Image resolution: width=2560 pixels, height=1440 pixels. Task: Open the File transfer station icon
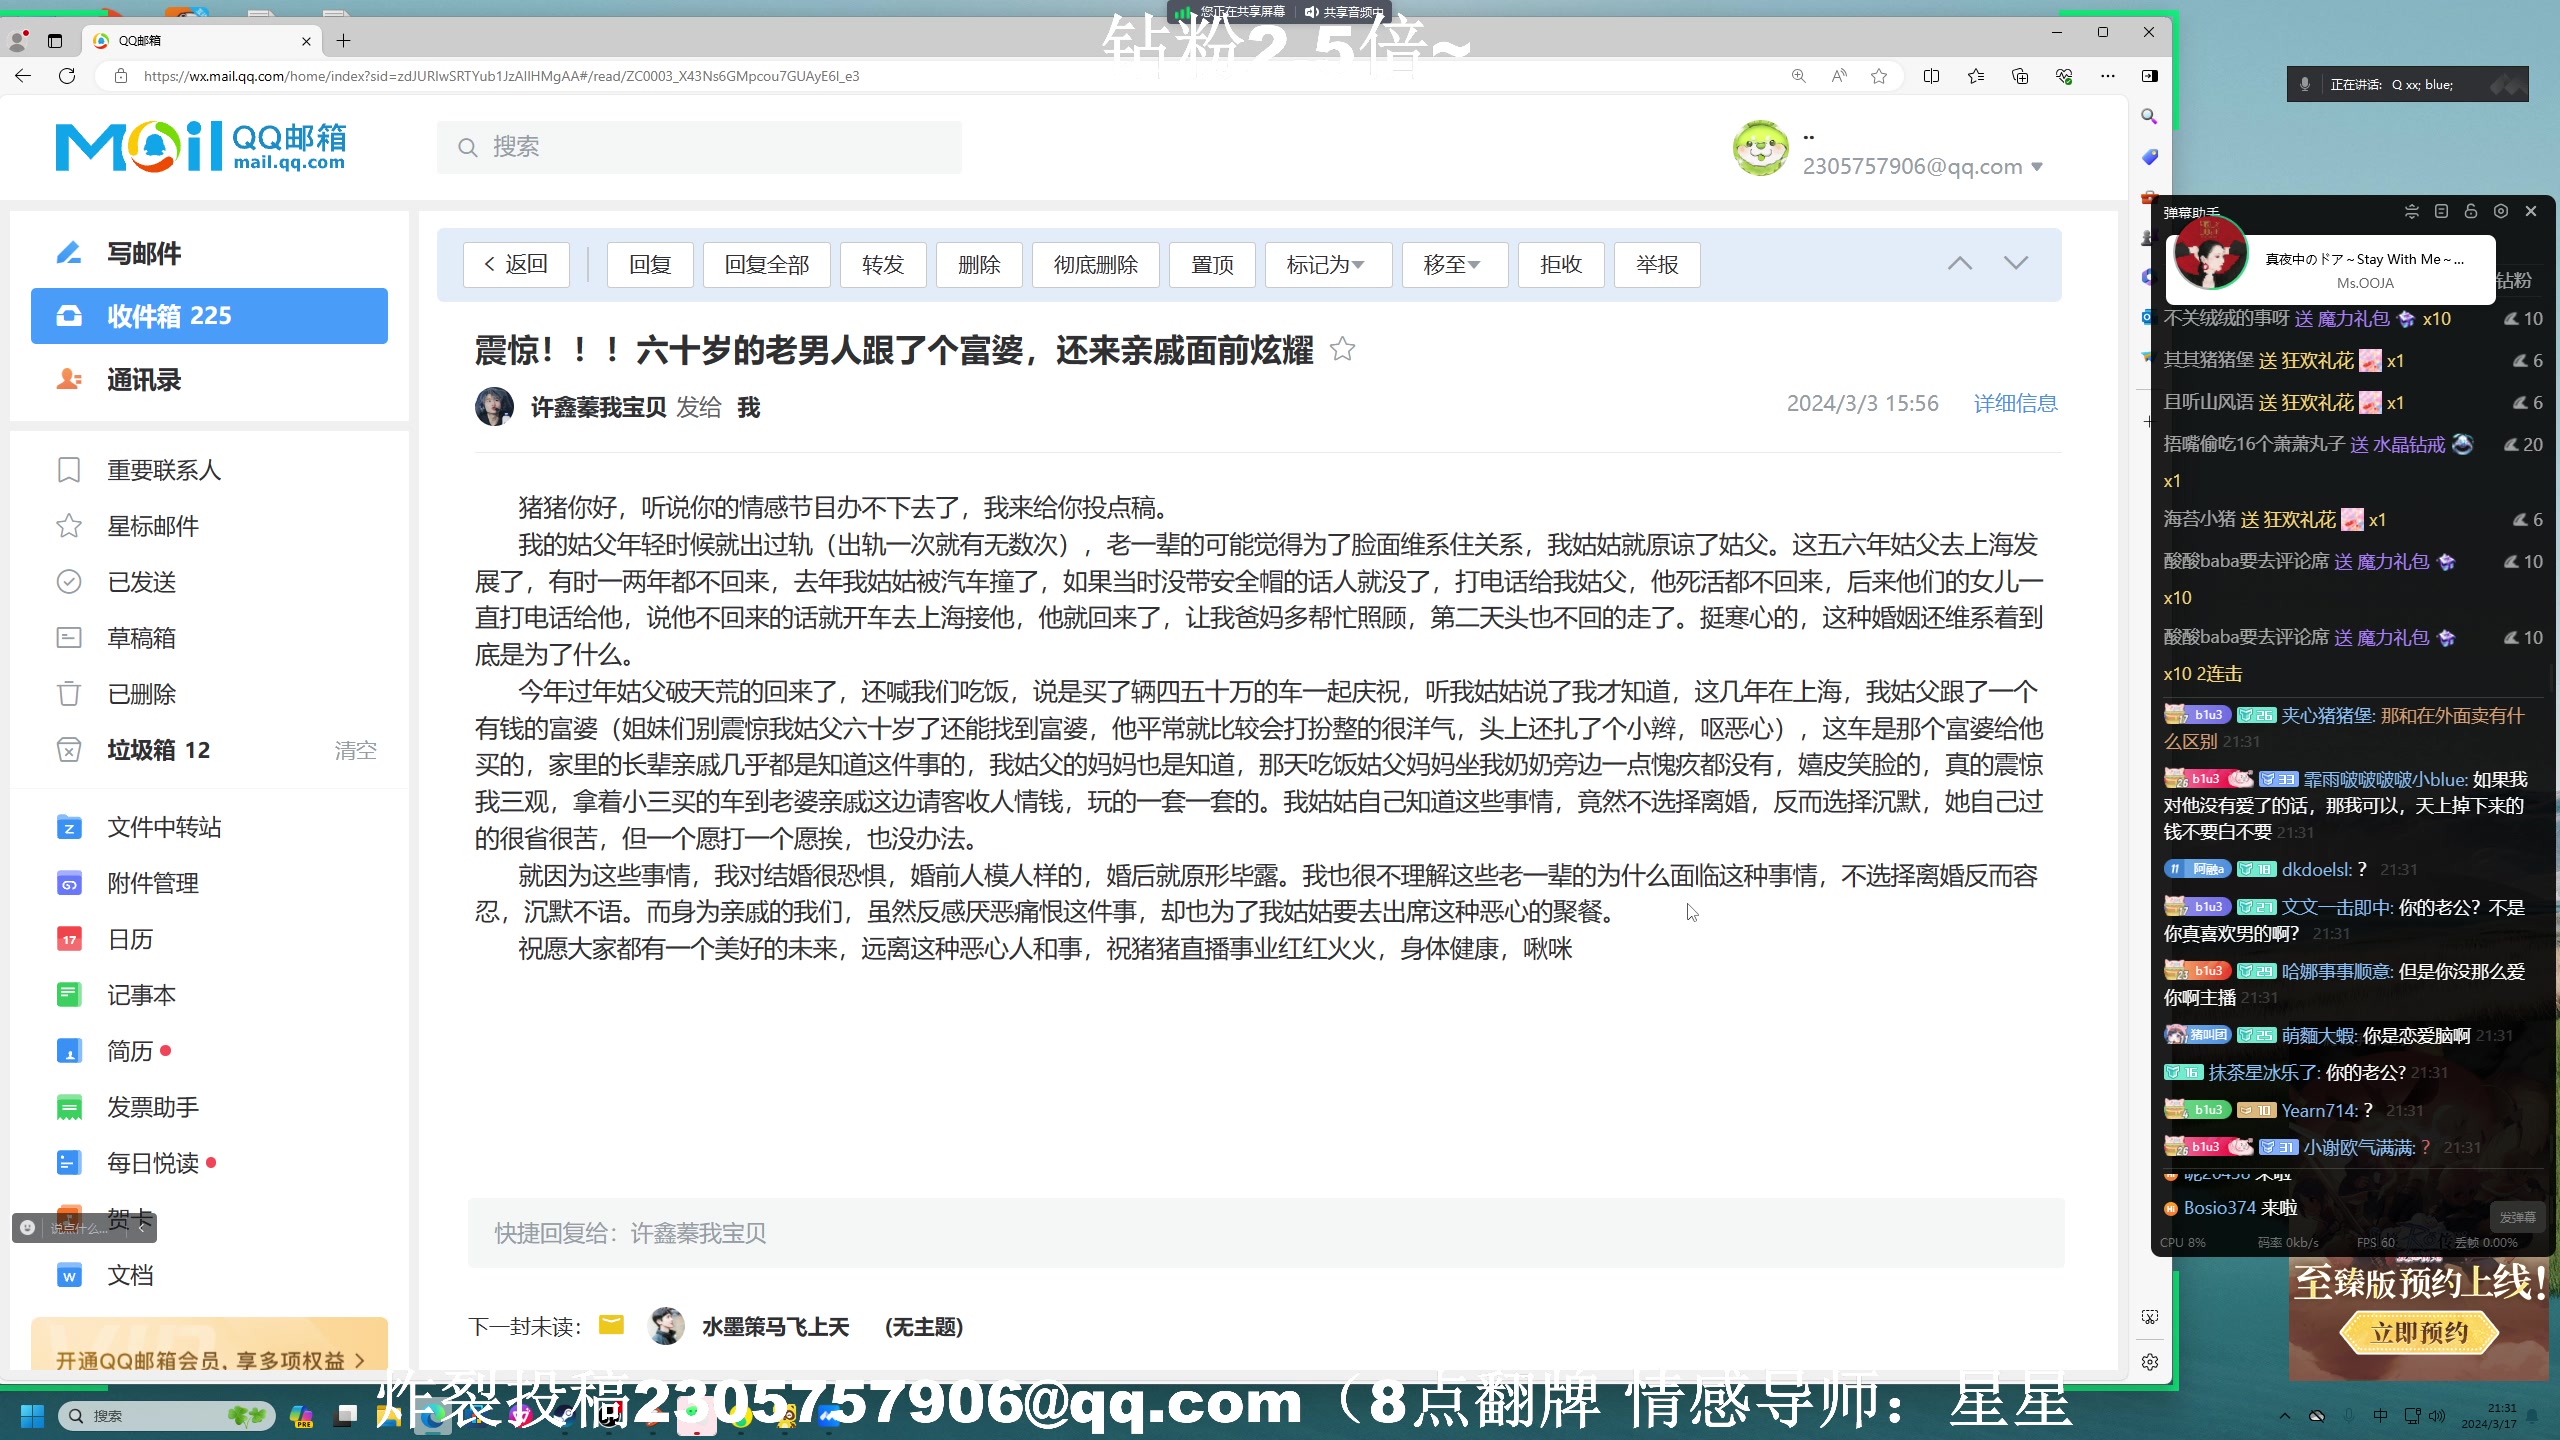(68, 827)
